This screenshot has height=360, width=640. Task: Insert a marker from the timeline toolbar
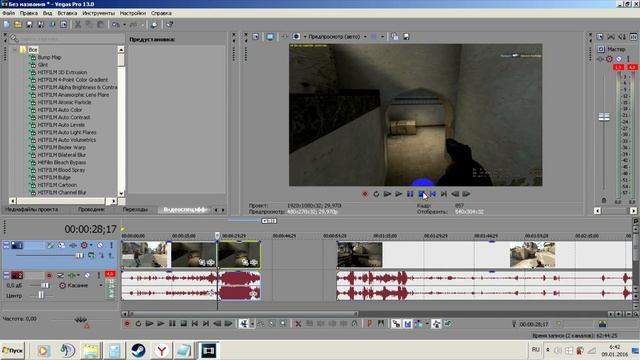(369, 324)
